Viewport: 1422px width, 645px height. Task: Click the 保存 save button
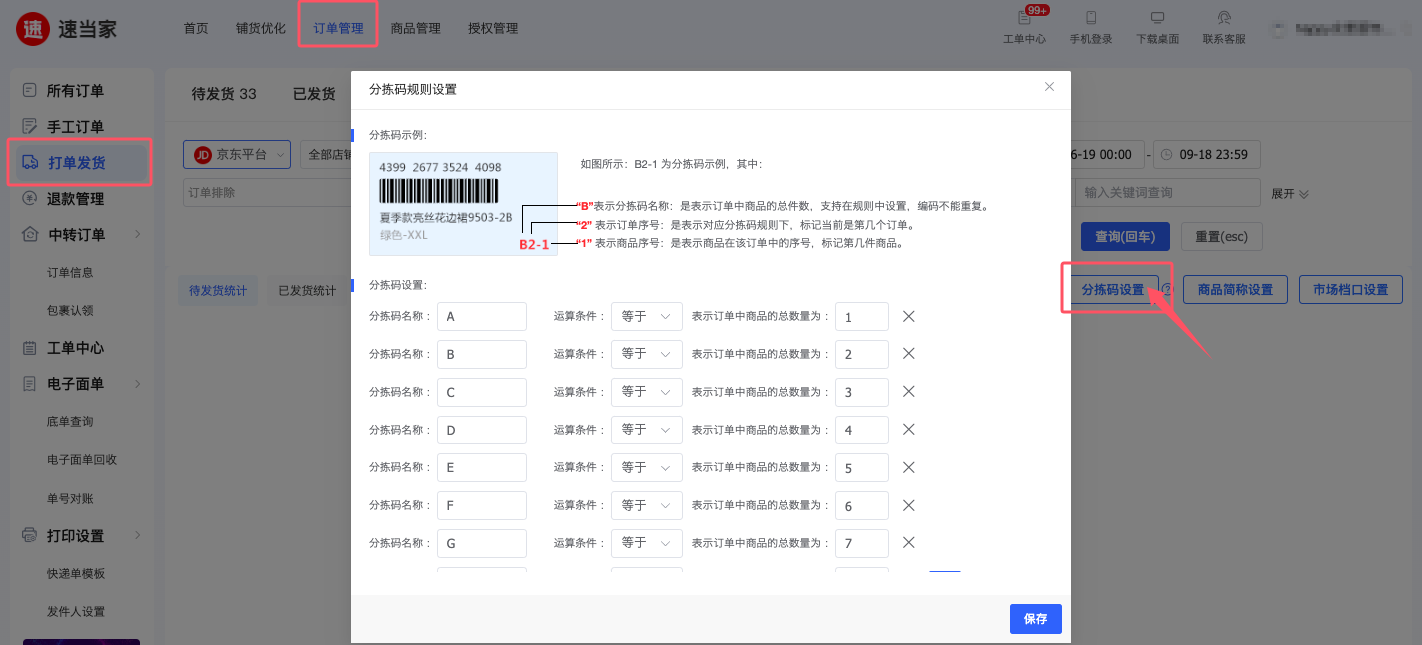click(x=1035, y=618)
